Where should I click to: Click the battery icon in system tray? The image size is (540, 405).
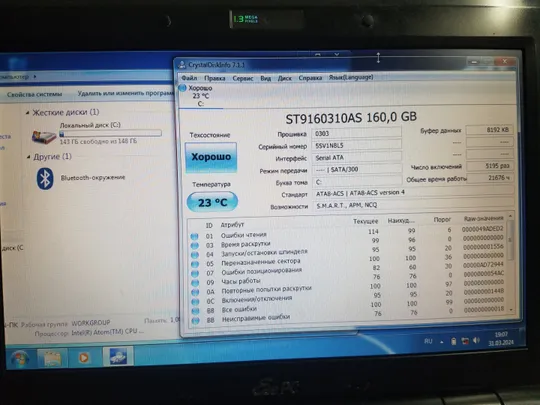[454, 341]
